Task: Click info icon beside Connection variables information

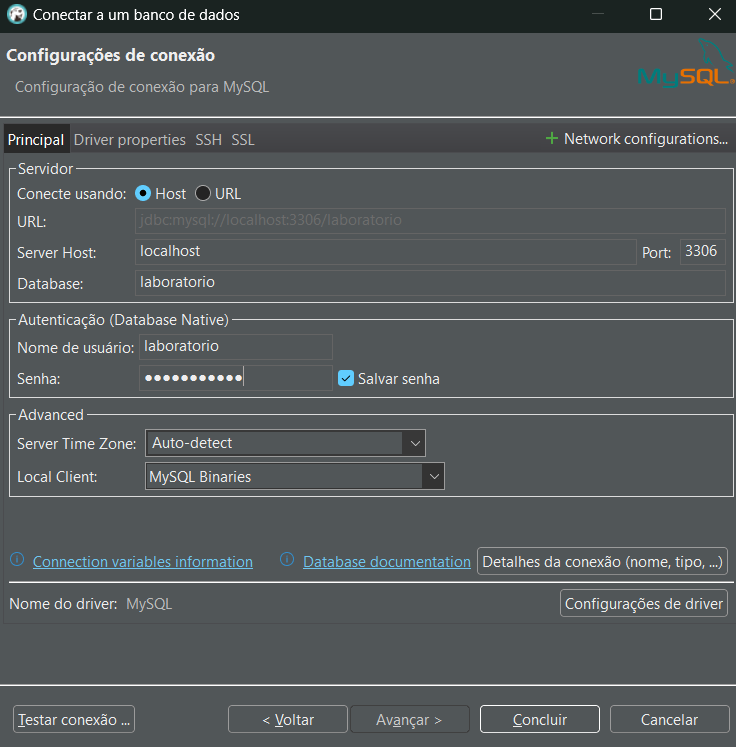Action: pos(17,560)
